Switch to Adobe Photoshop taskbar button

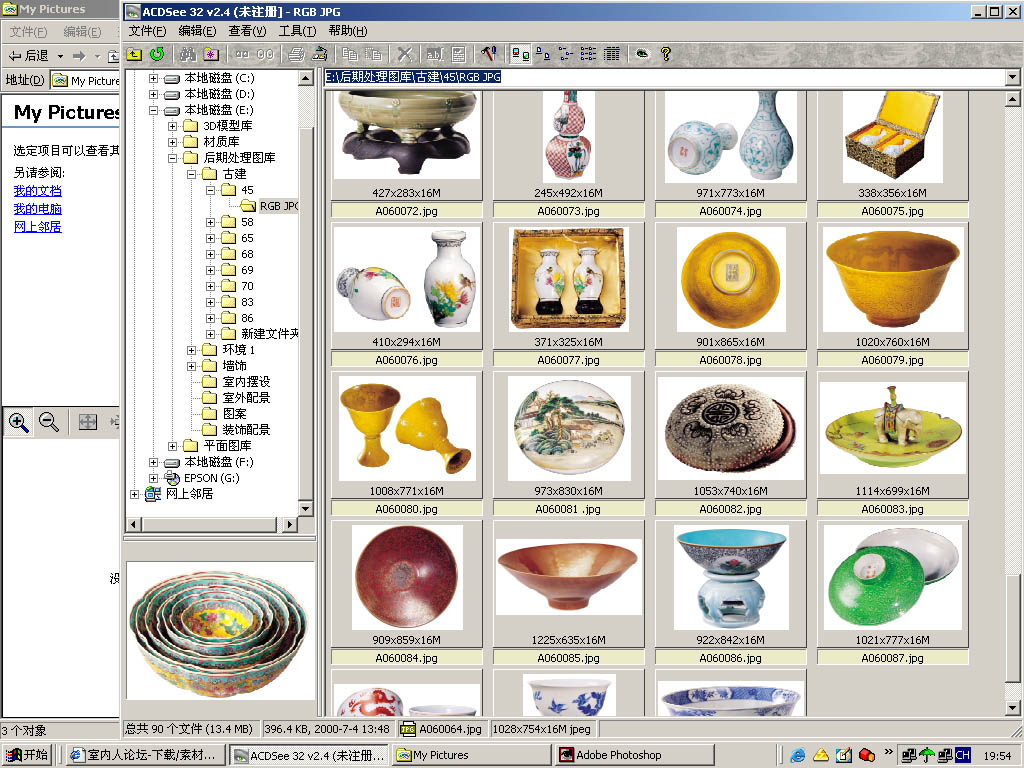pos(635,755)
